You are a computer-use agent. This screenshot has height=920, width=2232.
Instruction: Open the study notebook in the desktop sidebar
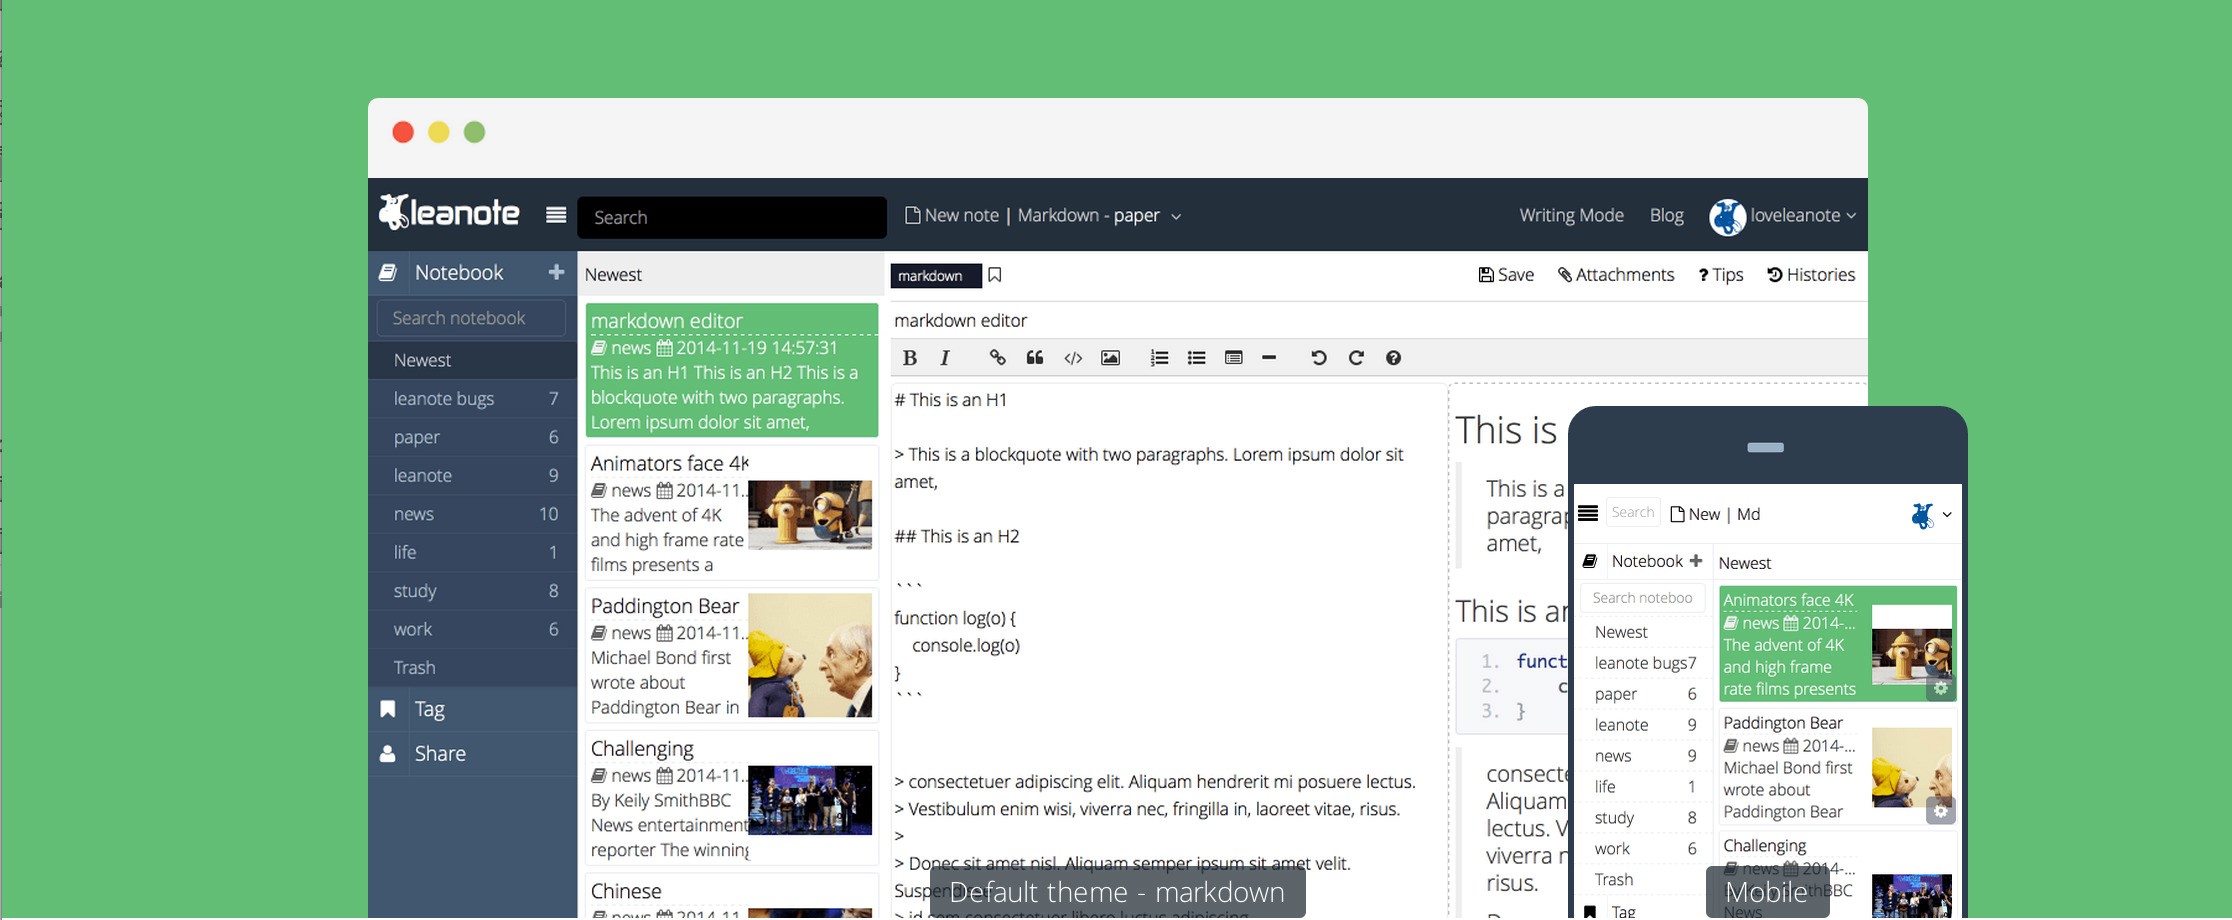(472, 591)
